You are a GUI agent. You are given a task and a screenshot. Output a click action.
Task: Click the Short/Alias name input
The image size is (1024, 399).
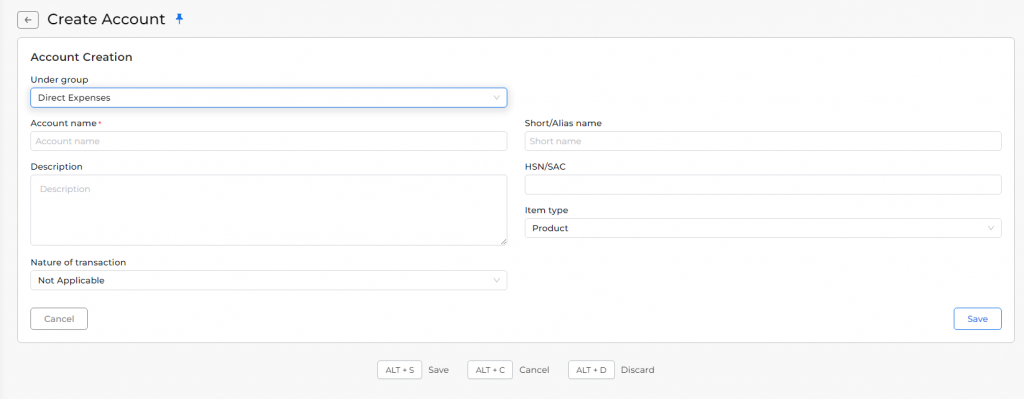tap(763, 141)
